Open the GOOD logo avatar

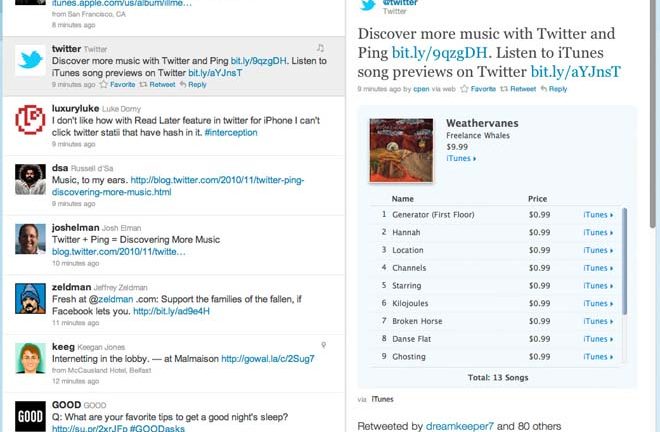(30, 416)
